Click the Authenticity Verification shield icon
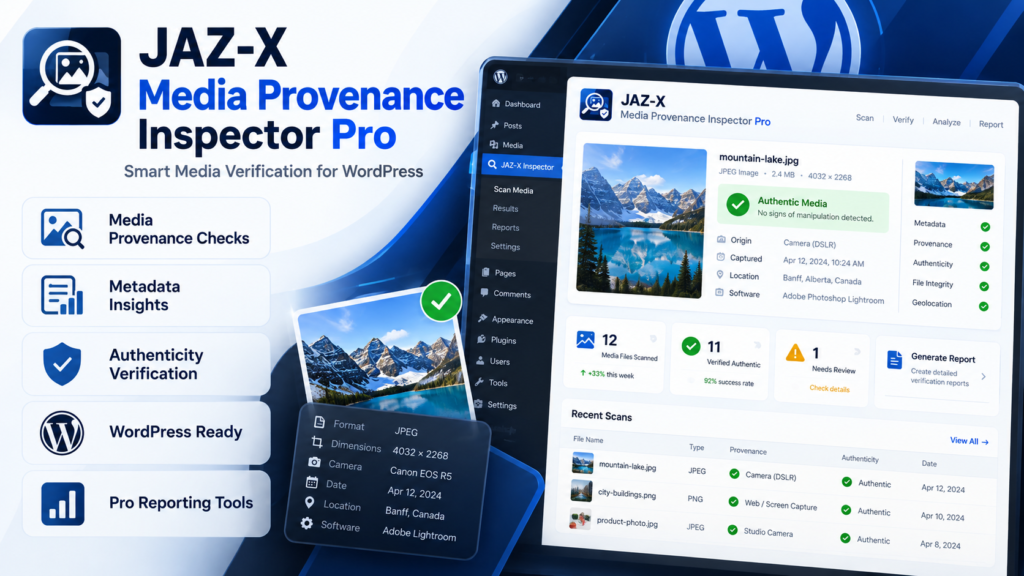Image resolution: width=1024 pixels, height=576 pixels. click(x=62, y=363)
